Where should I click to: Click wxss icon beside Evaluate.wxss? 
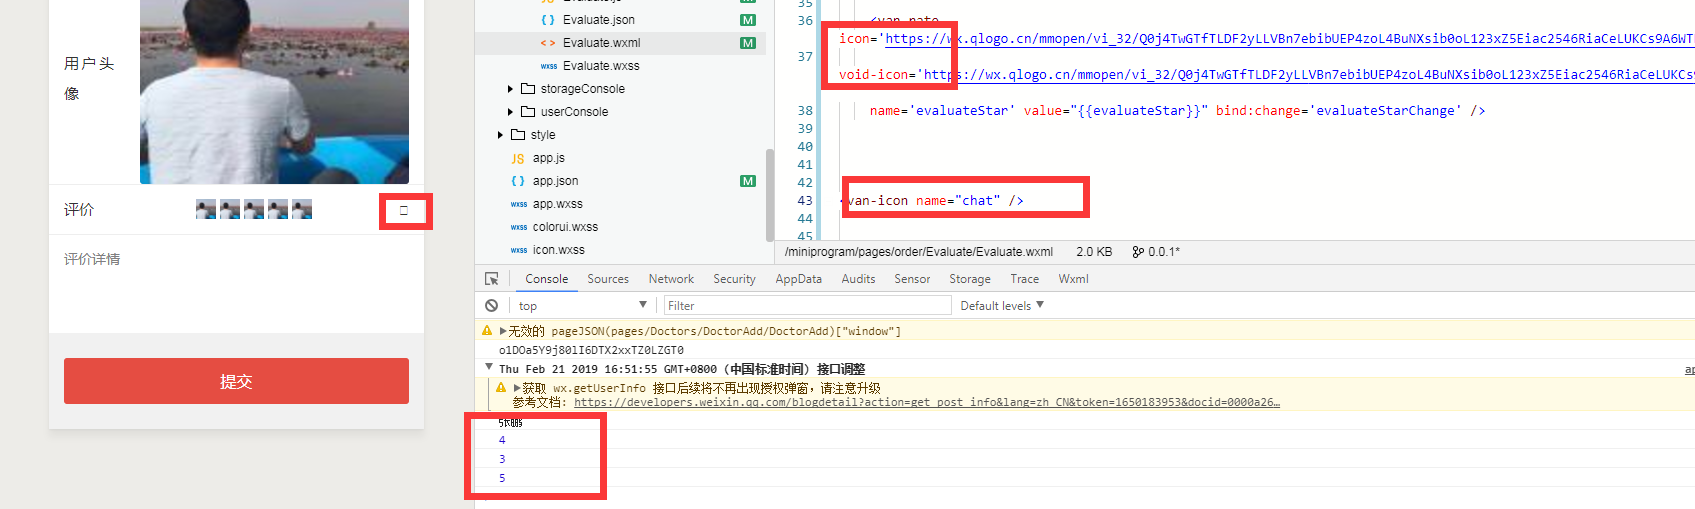coord(549,66)
